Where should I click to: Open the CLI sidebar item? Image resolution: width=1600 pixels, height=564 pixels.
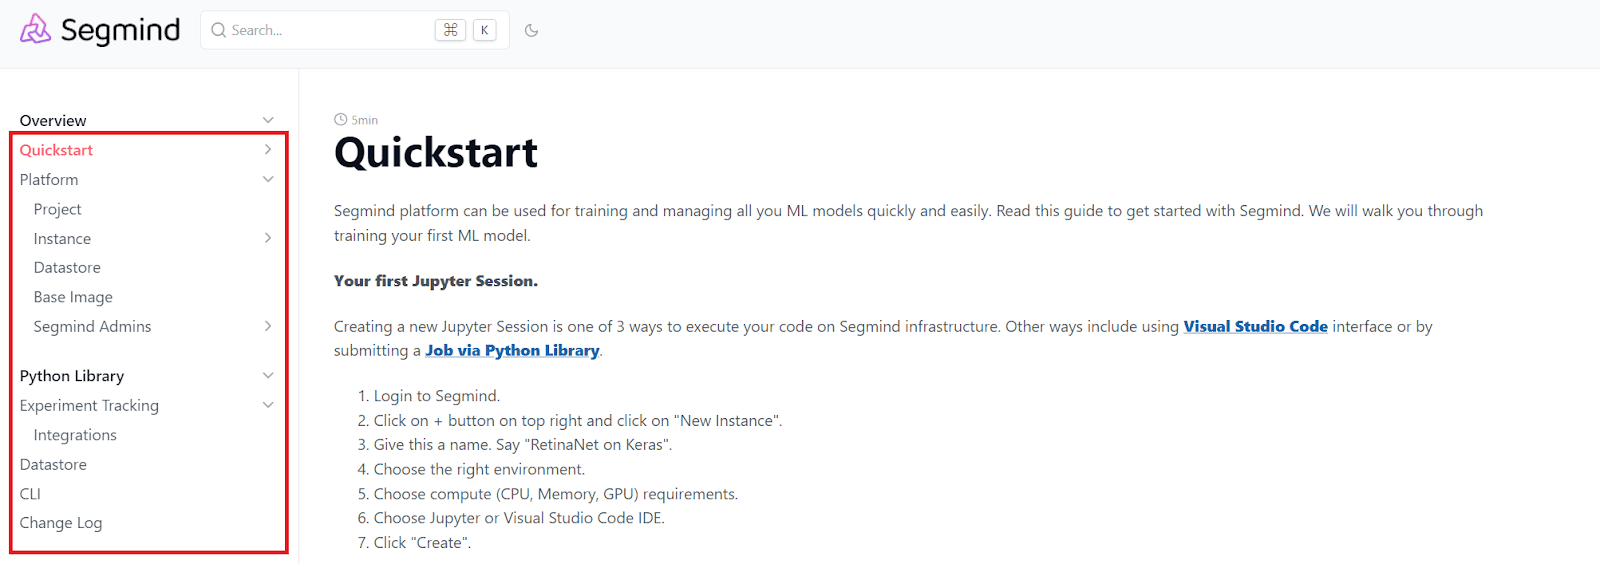[30, 494]
